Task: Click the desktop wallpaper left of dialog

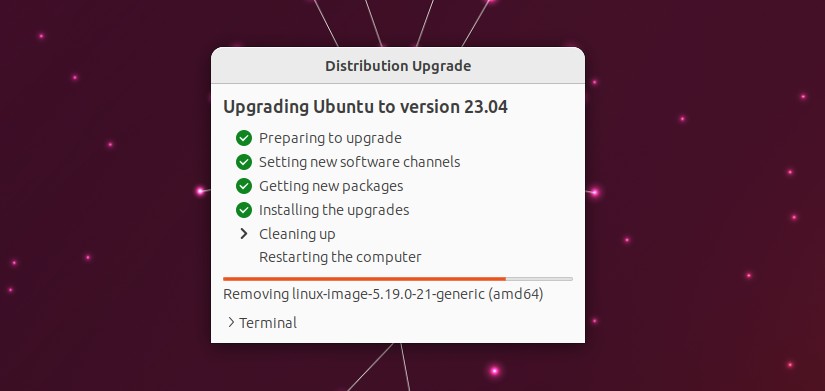Action: 105,195
